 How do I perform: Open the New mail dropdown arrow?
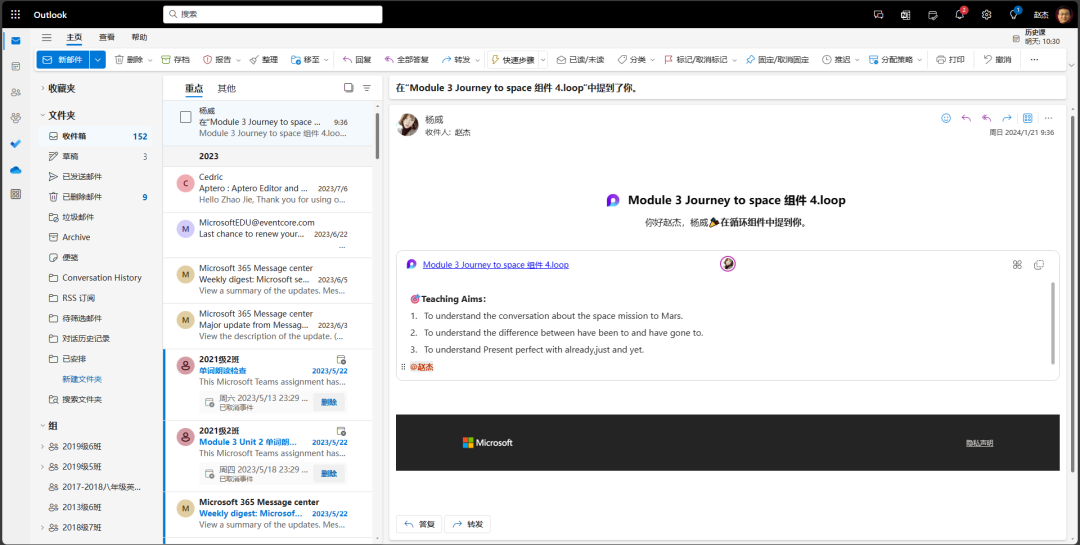[x=98, y=60]
